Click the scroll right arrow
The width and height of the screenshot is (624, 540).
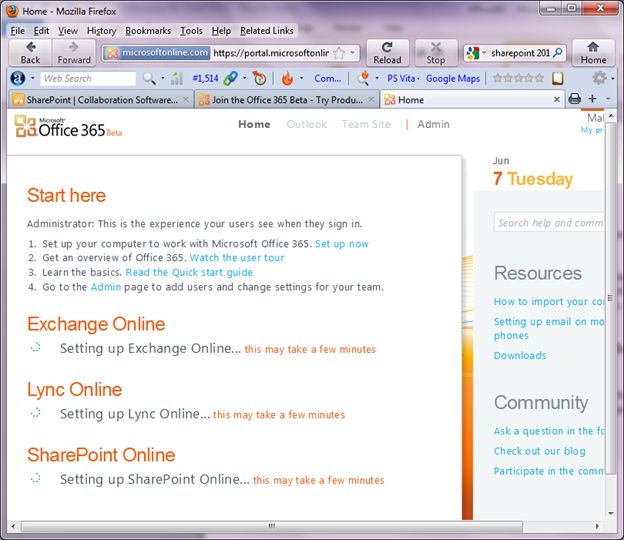(597, 526)
